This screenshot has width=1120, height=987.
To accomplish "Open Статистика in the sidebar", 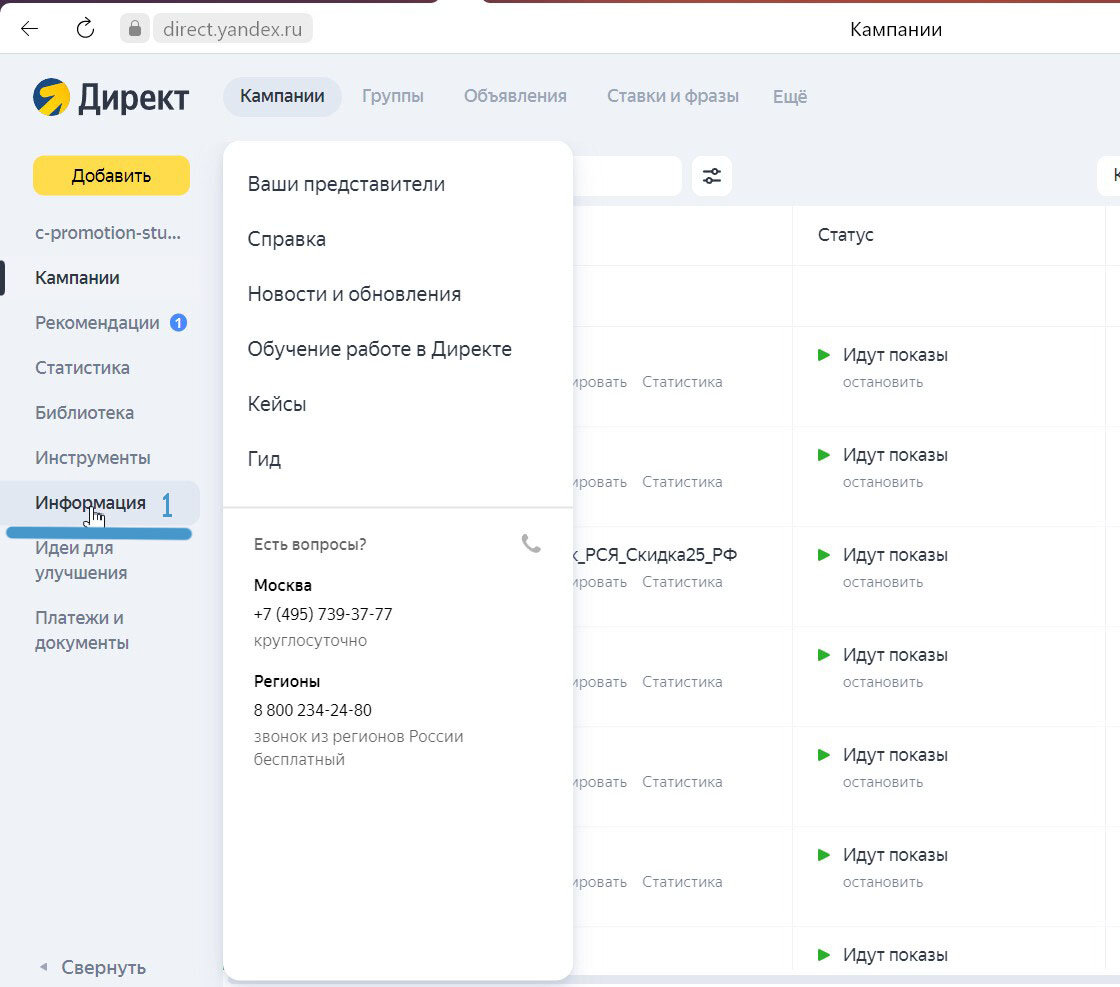I will [82, 368].
